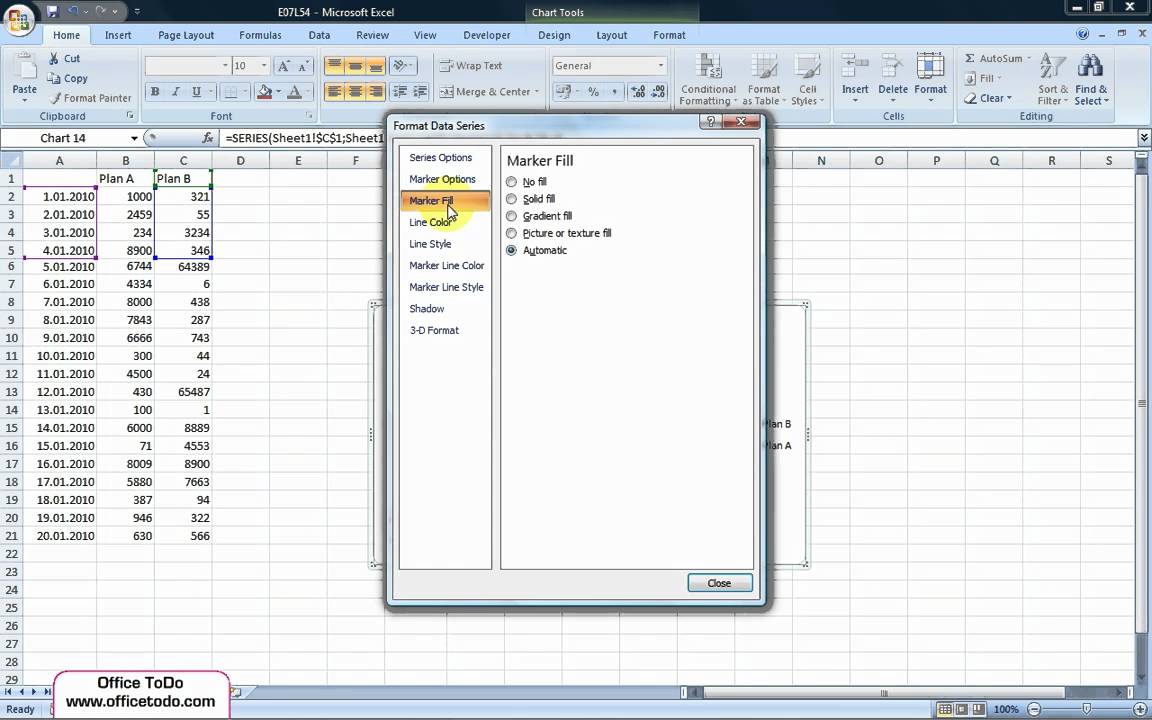Click the Increase Font Size icon
1152x720 pixels.
[284, 66]
